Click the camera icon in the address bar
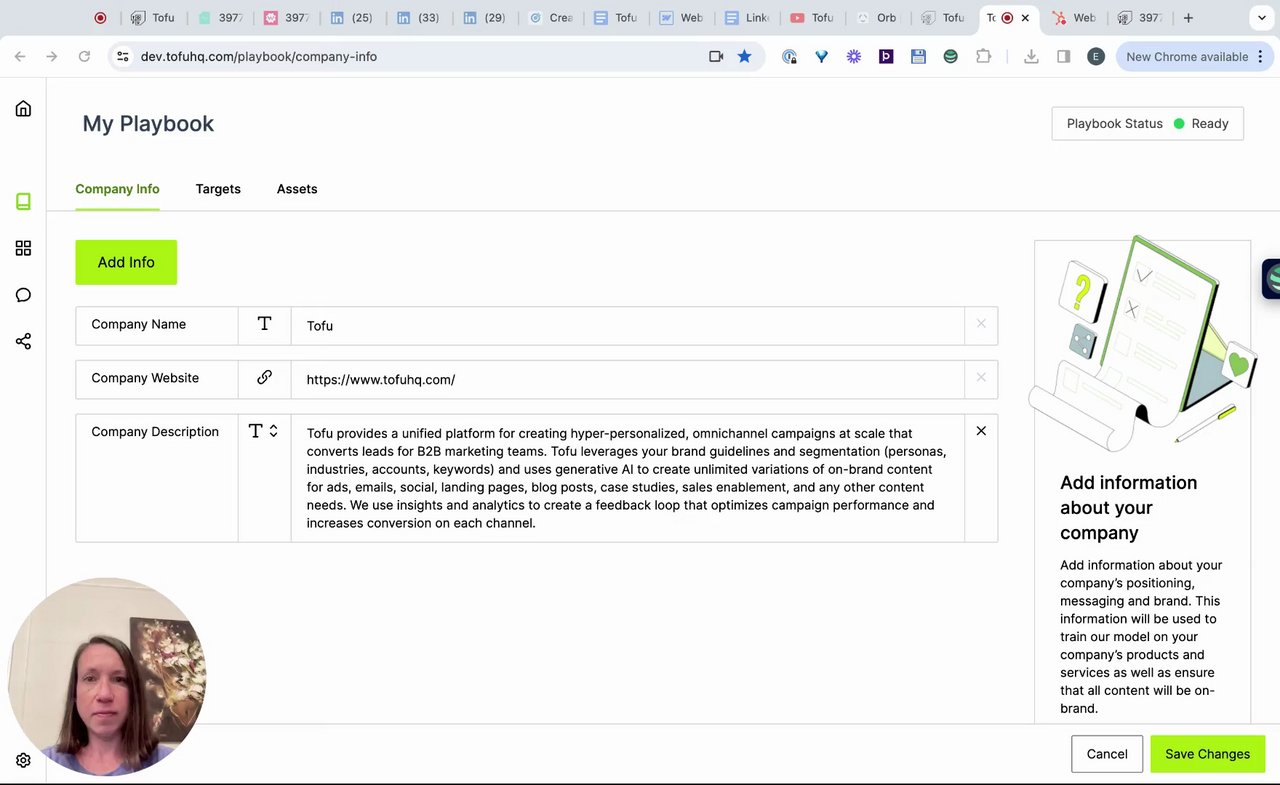1280x785 pixels. coord(716,57)
